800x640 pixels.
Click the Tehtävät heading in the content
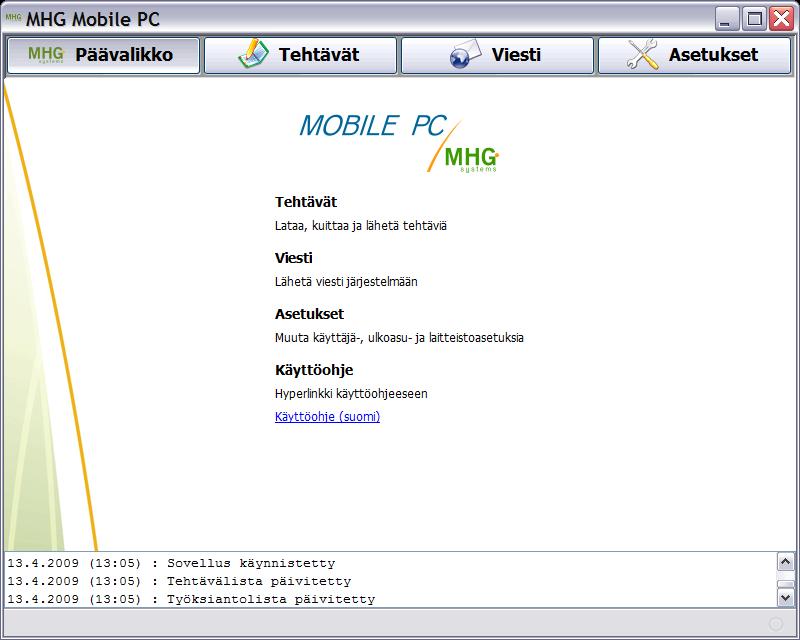pos(306,202)
